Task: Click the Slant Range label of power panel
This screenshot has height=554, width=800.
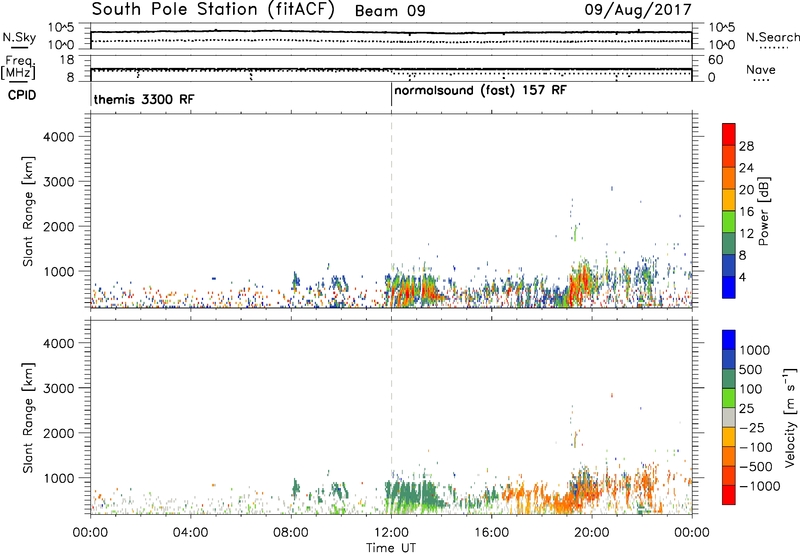Action: click(x=28, y=211)
